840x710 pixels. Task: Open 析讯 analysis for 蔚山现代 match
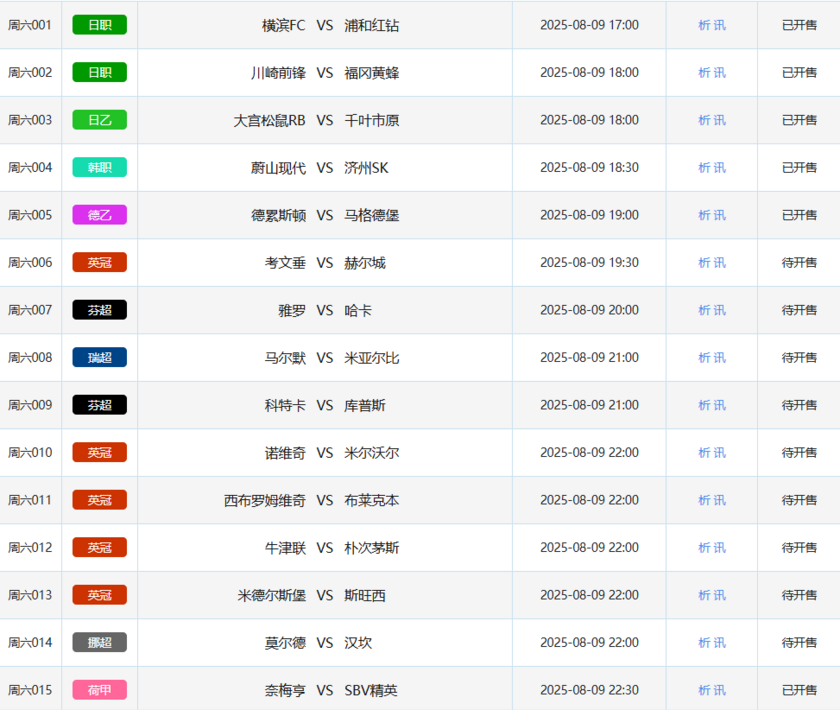click(712, 168)
